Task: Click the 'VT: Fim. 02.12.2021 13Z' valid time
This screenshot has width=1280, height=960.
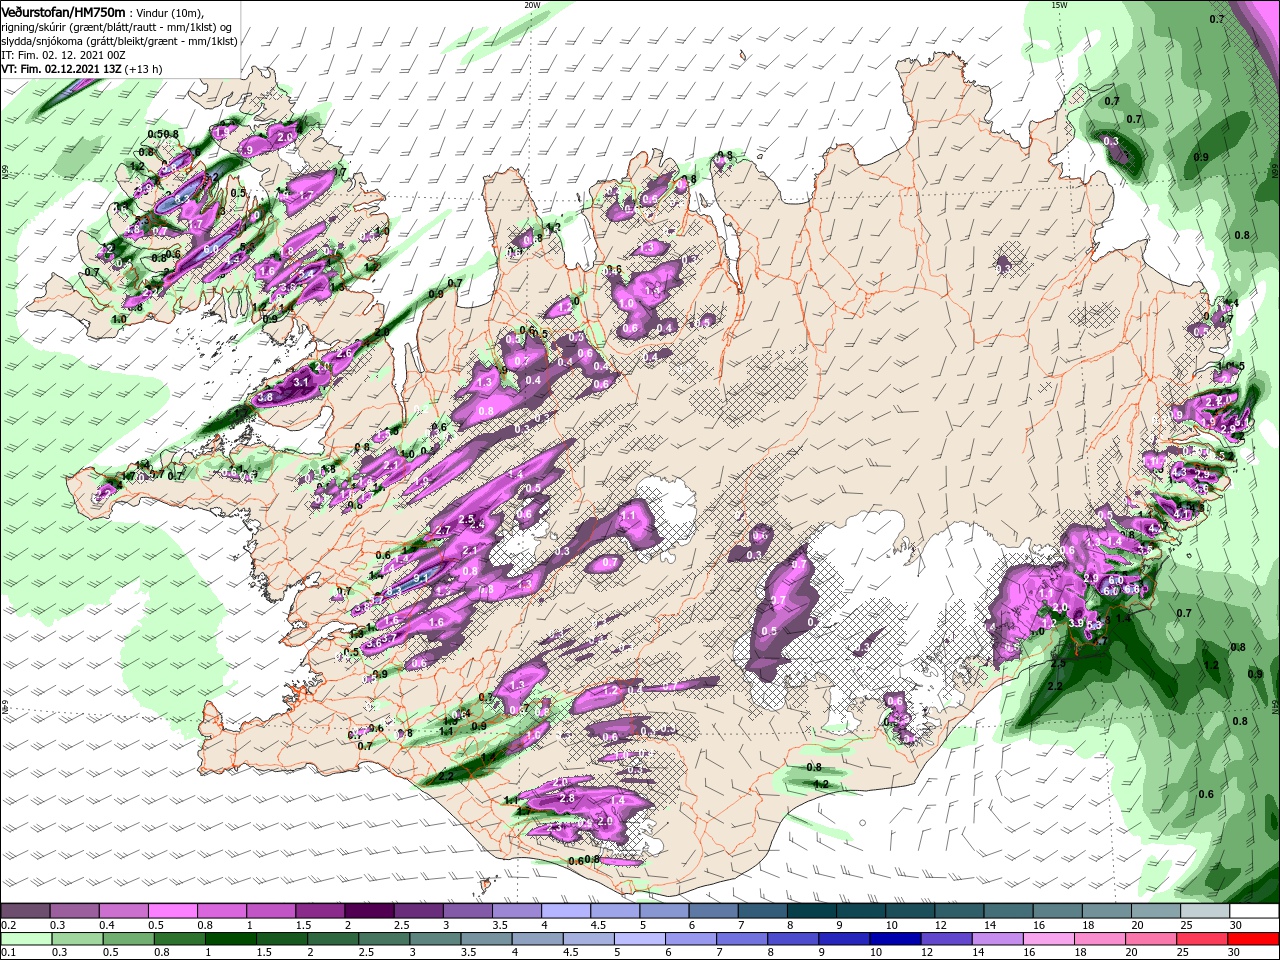Action: pyautogui.click(x=61, y=69)
